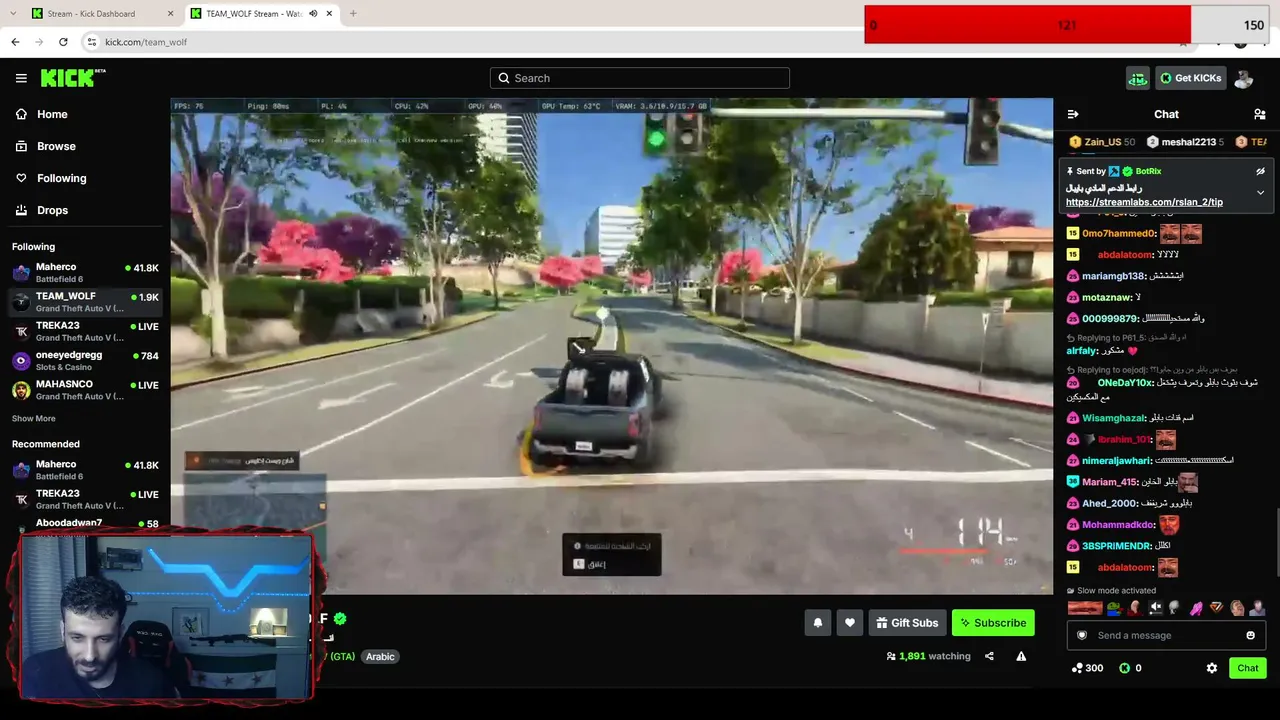Go to Home in sidebar
1280x720 pixels.
click(41, 114)
